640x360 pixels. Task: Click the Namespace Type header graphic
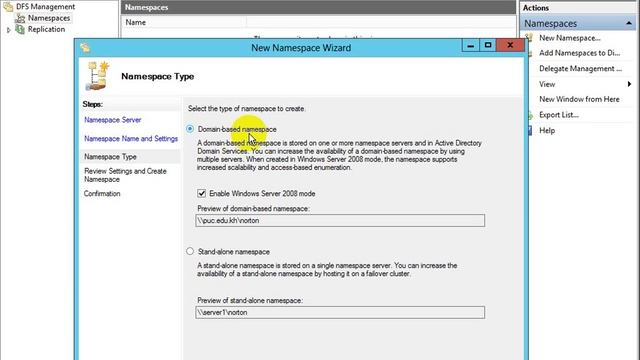click(98, 76)
